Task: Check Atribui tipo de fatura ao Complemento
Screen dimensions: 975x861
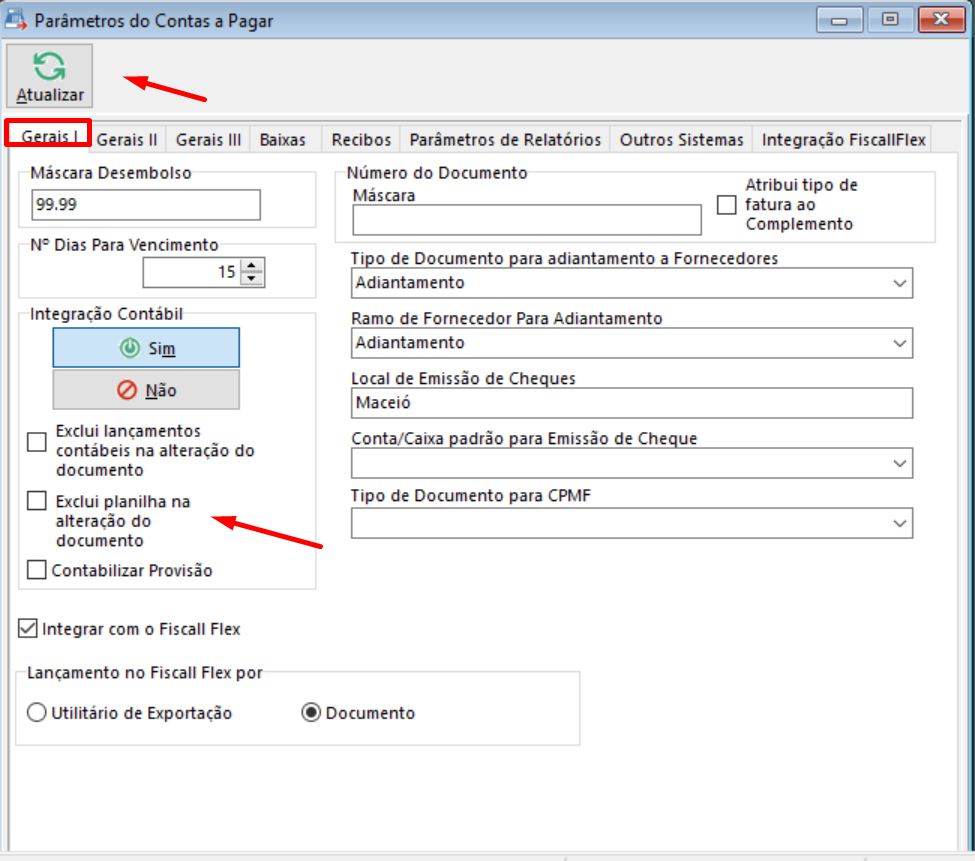Action: [726, 205]
